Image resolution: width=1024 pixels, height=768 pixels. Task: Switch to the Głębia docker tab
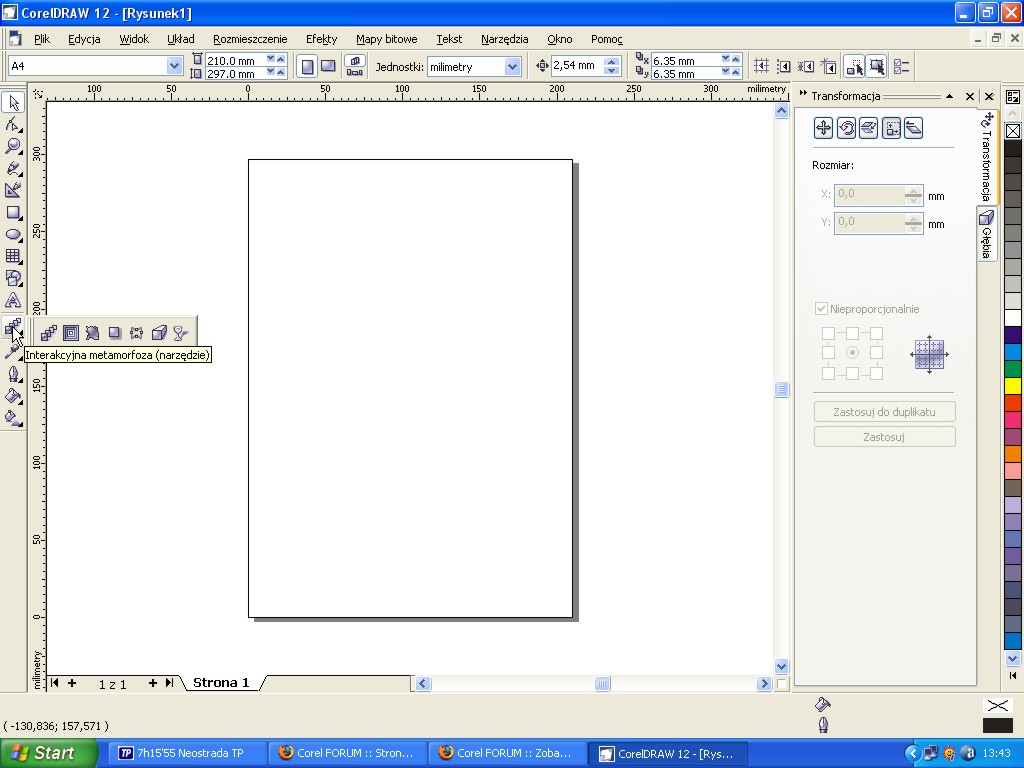(x=986, y=235)
